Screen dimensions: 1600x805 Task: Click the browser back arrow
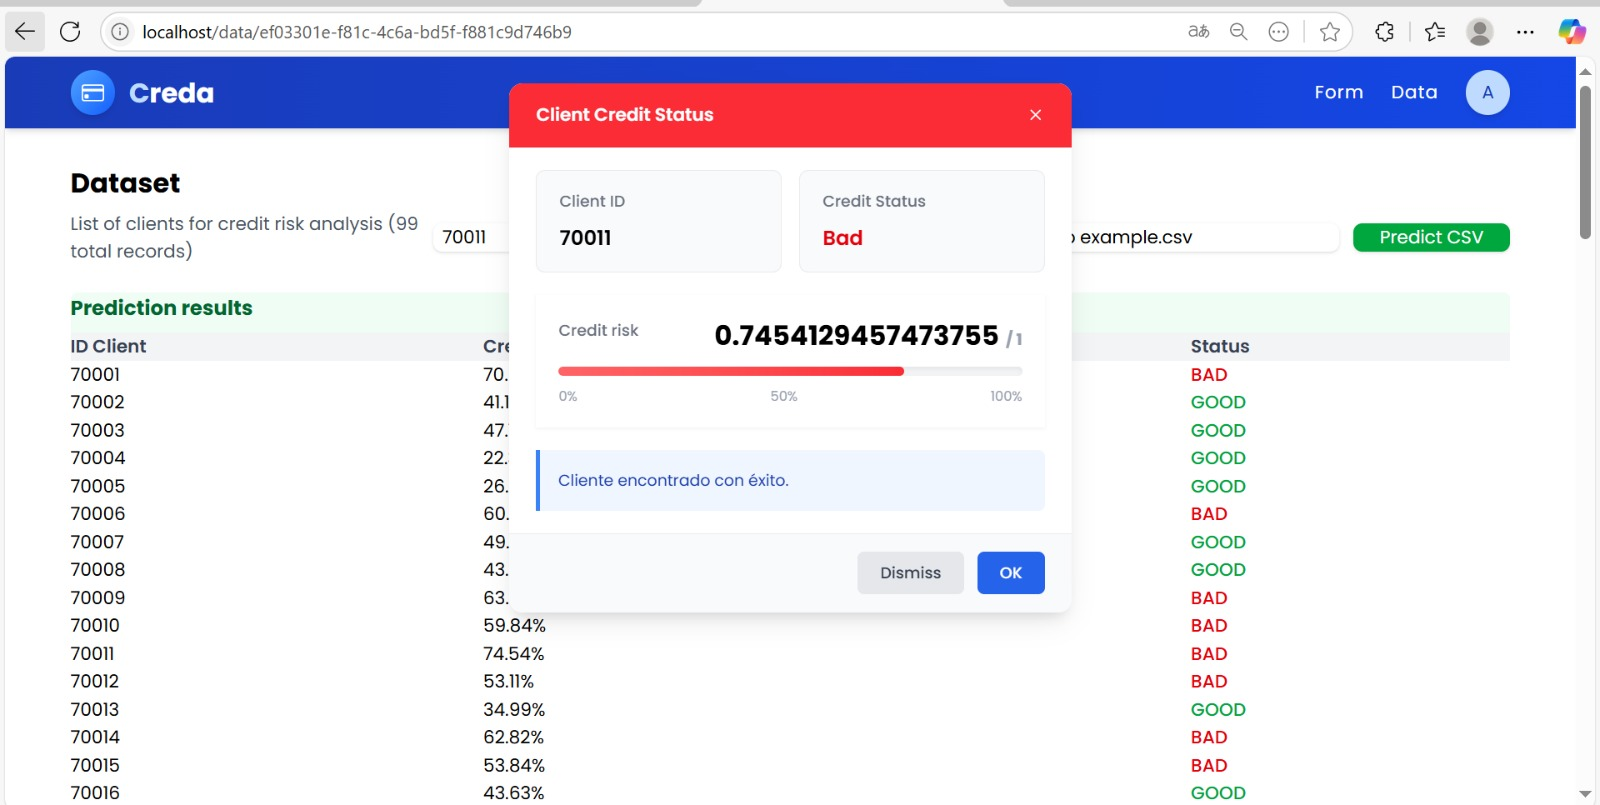coord(25,32)
